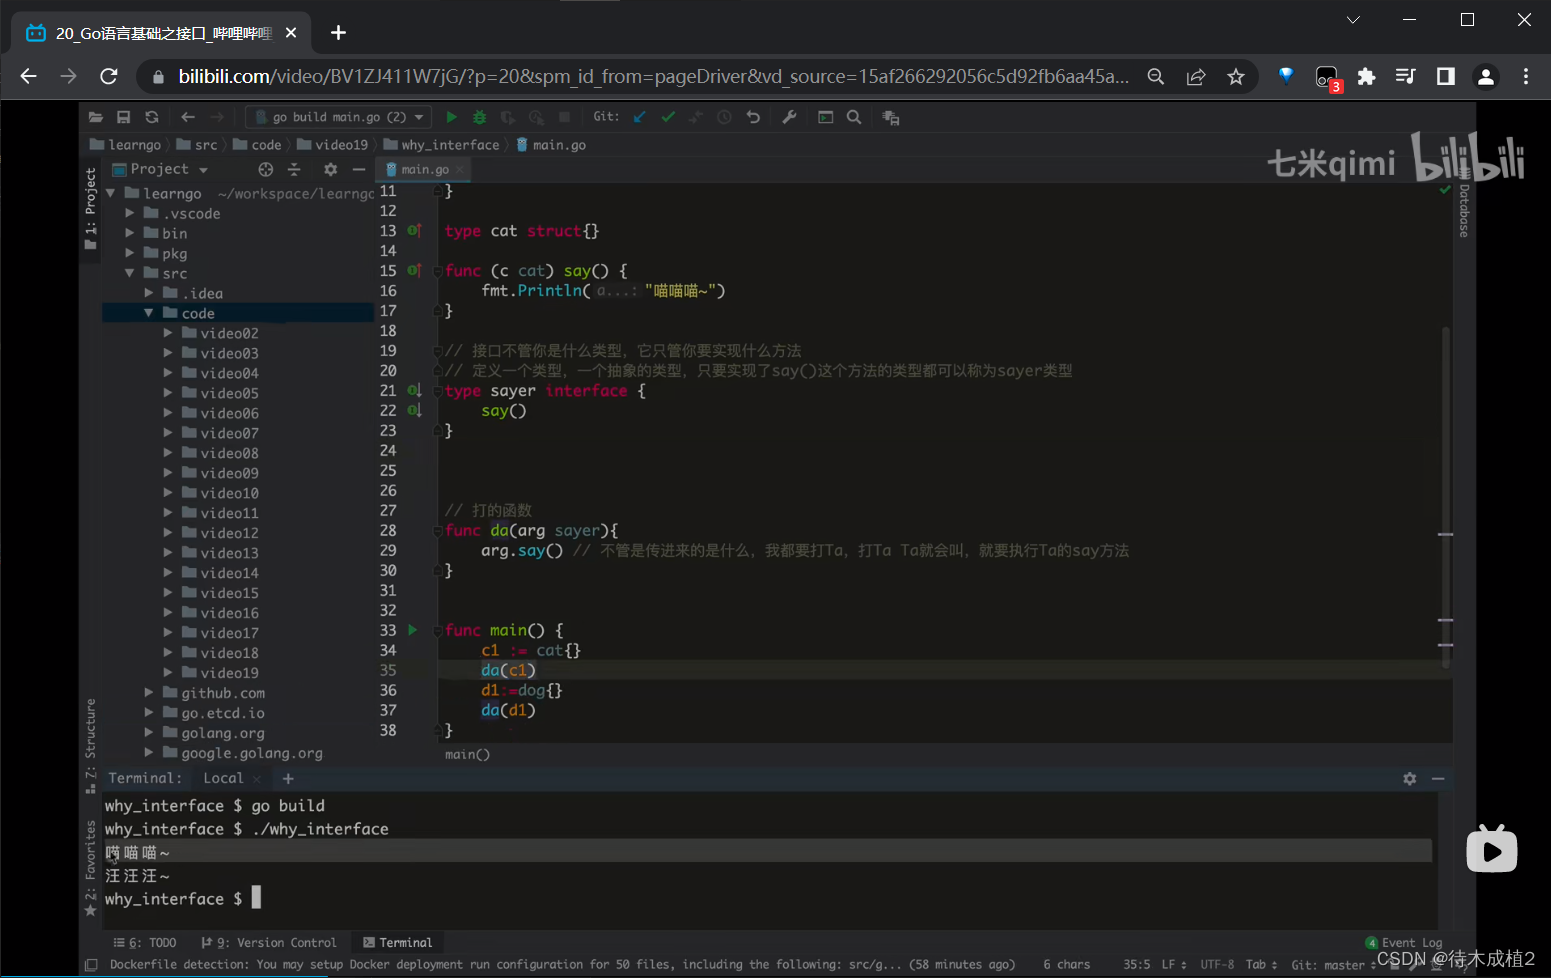
Task: Click Git: master branch in status bar
Action: (x=1334, y=965)
